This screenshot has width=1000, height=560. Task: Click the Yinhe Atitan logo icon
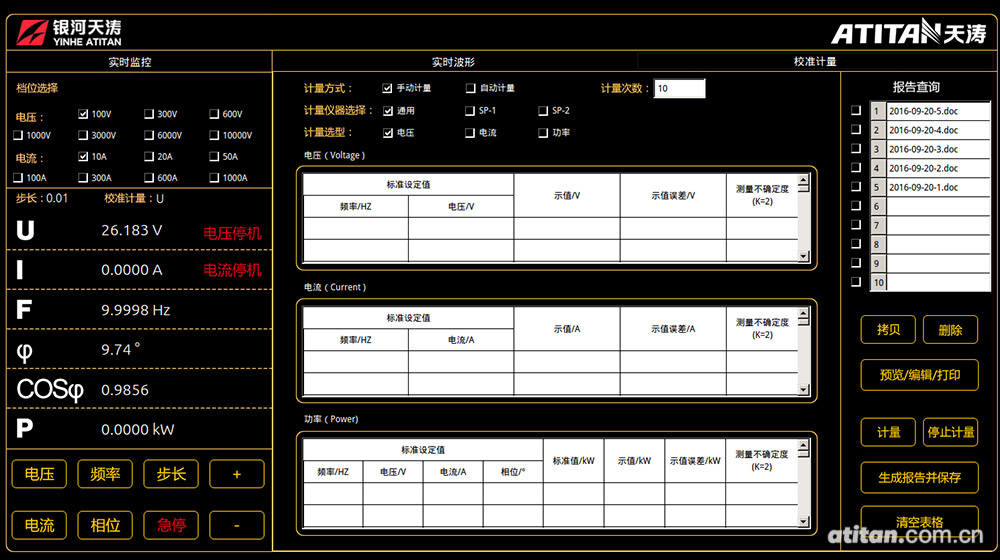pyautogui.click(x=30, y=32)
